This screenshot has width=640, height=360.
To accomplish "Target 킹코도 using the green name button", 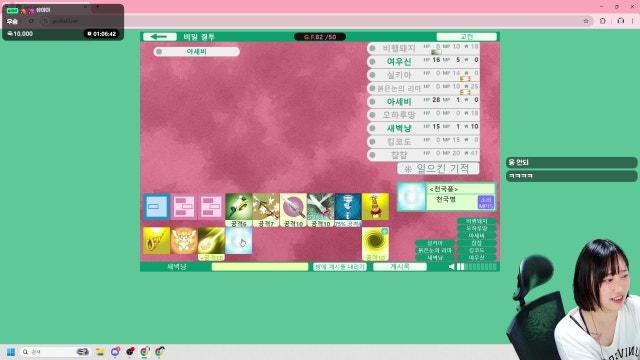I will click(476, 251).
